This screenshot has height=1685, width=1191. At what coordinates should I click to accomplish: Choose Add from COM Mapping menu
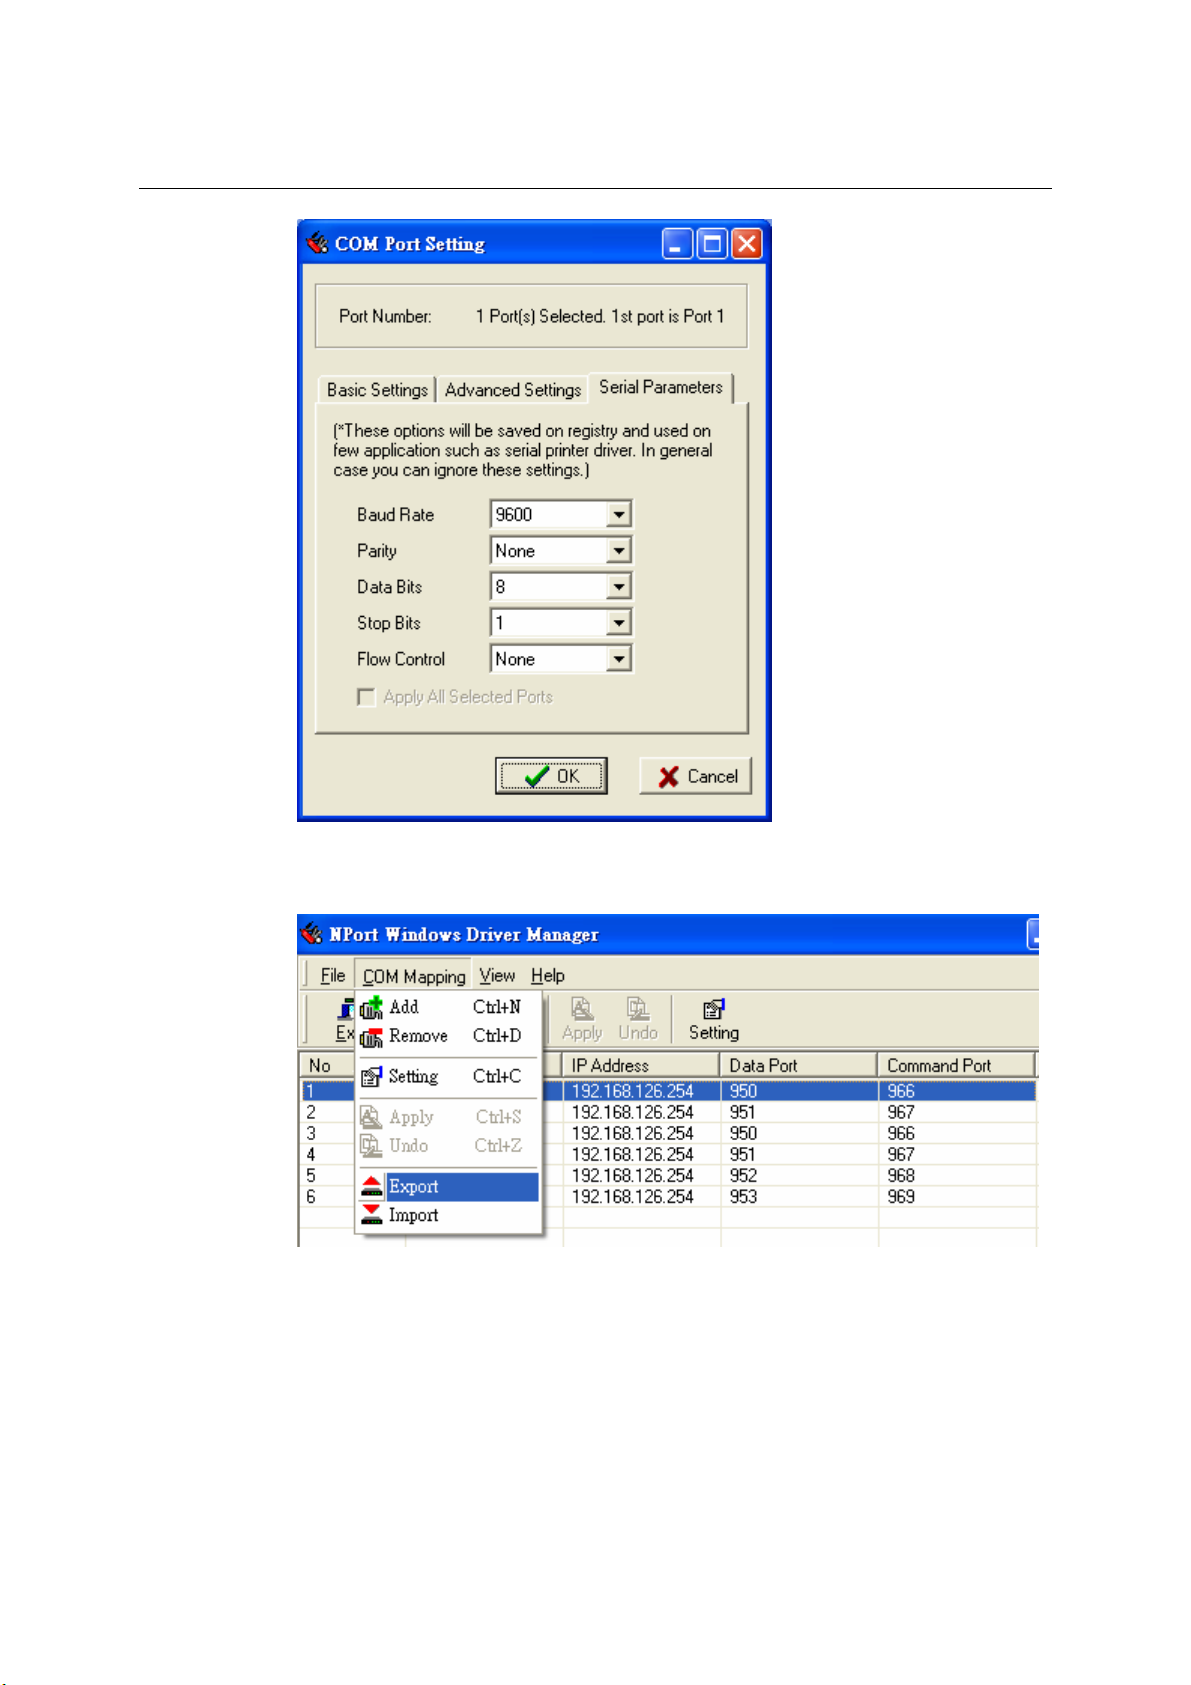coord(448,1007)
